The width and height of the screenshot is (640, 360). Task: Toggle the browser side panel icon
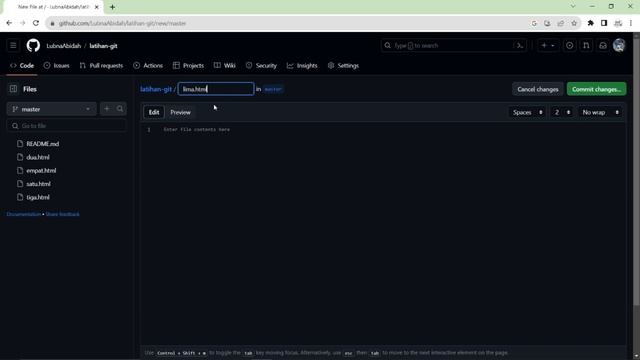pyautogui.click(x=604, y=23)
